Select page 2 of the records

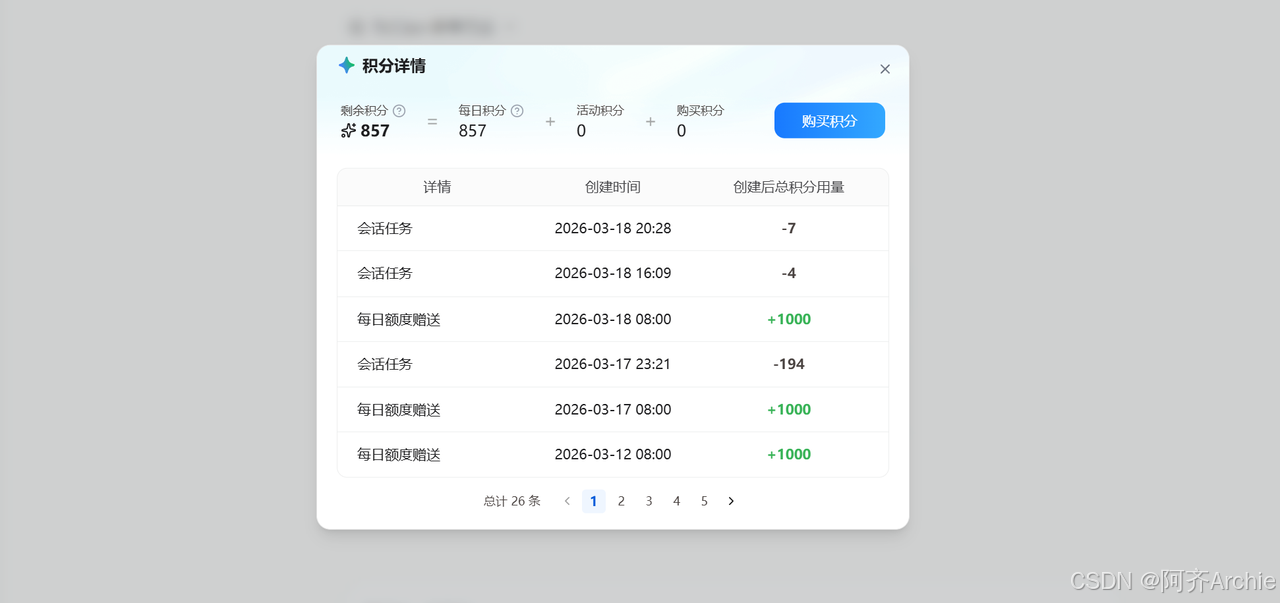pos(621,500)
